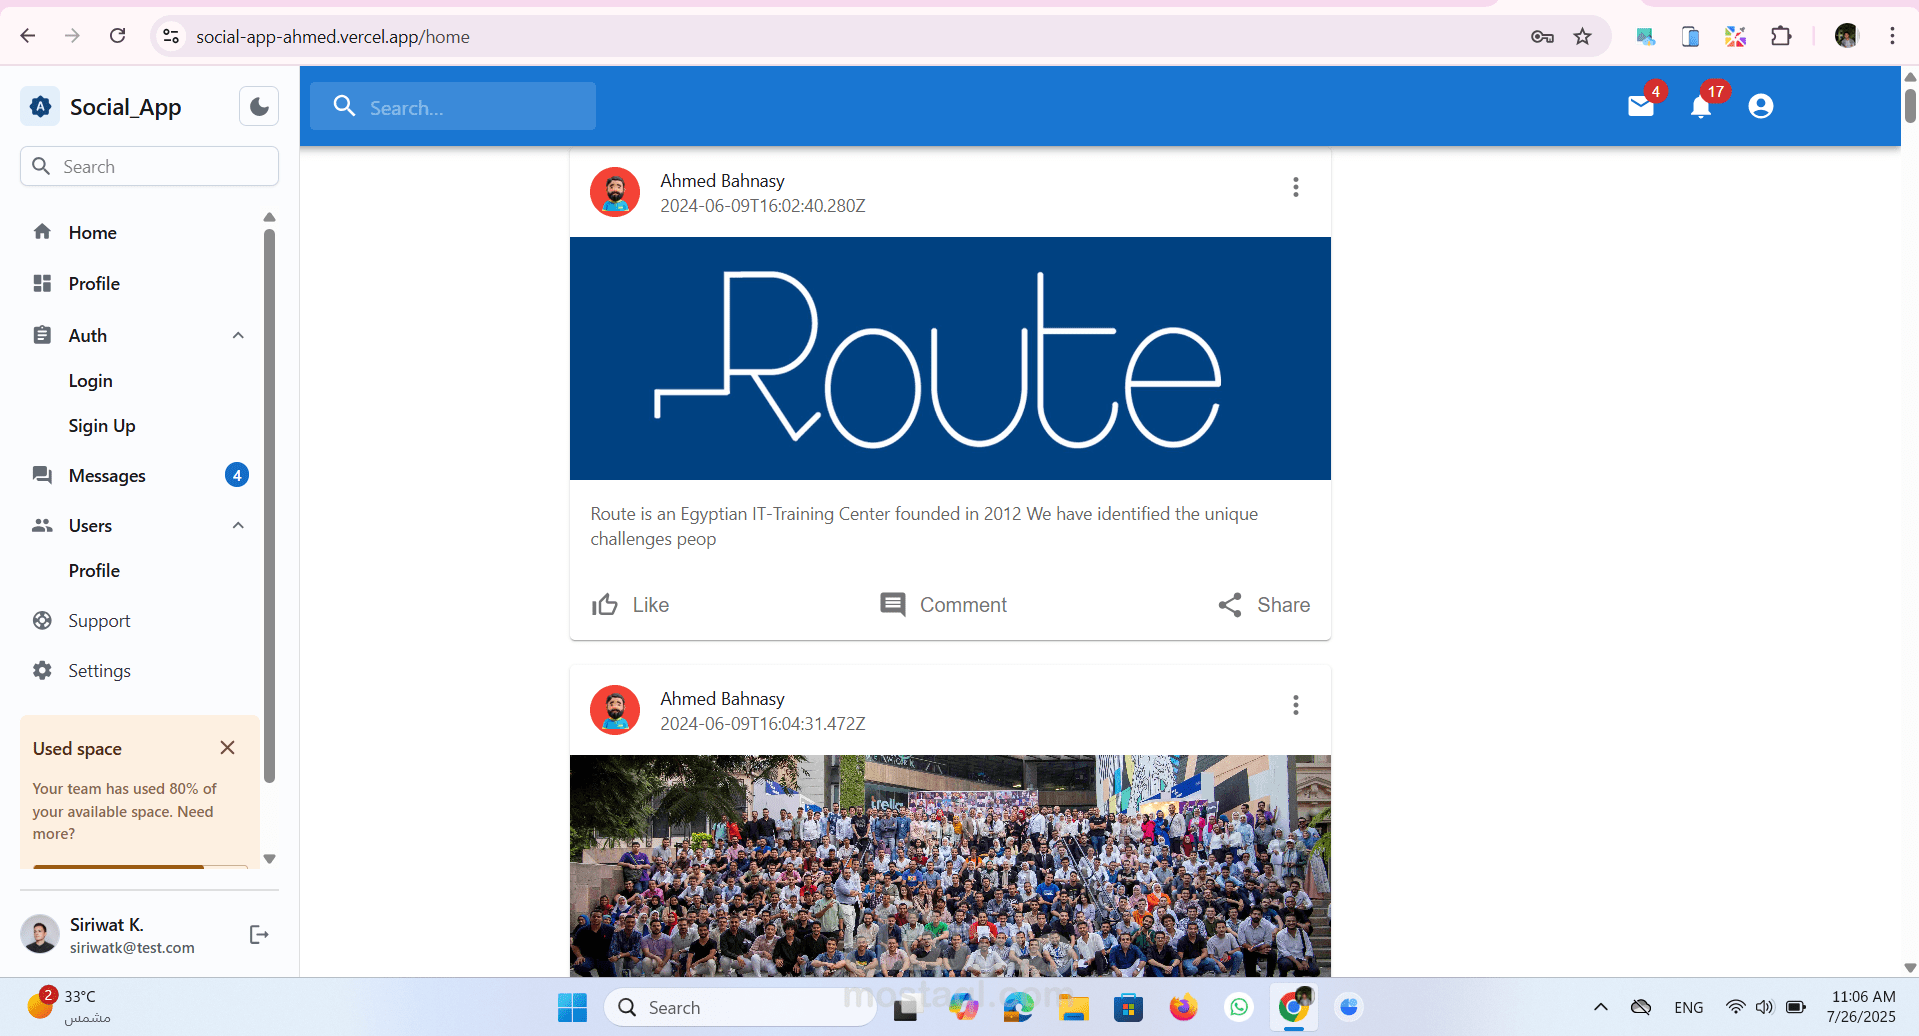Show hidden system tray icons
Viewport: 1919px width, 1036px height.
(1600, 1007)
